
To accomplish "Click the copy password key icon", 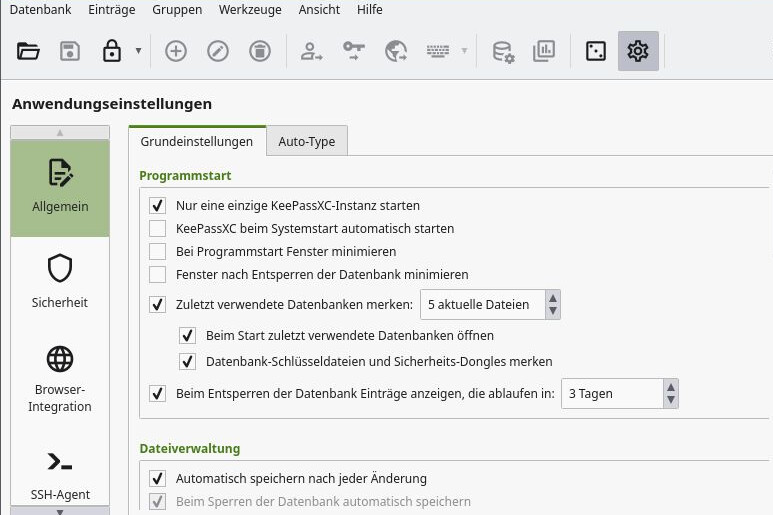I will point(354,51).
